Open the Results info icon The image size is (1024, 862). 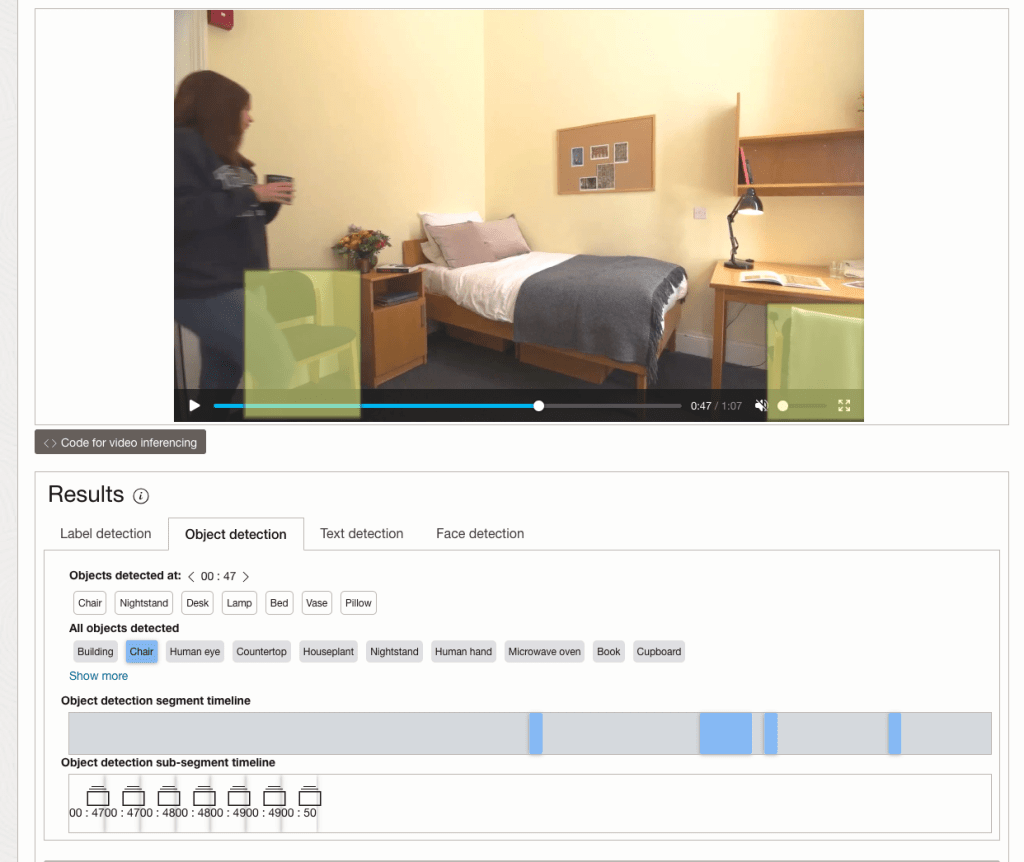pos(141,496)
